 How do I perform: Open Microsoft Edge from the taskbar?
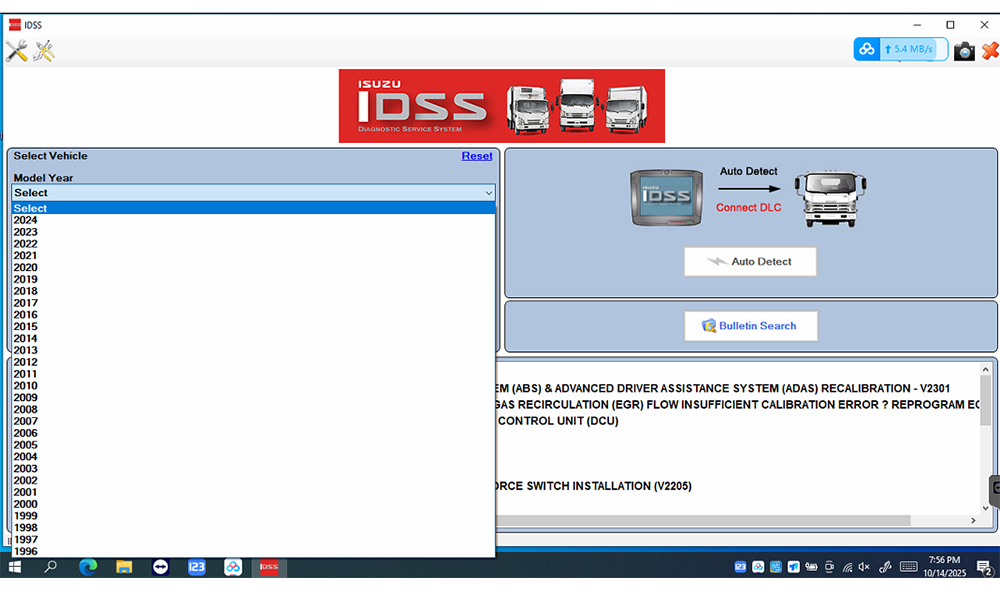click(x=88, y=567)
